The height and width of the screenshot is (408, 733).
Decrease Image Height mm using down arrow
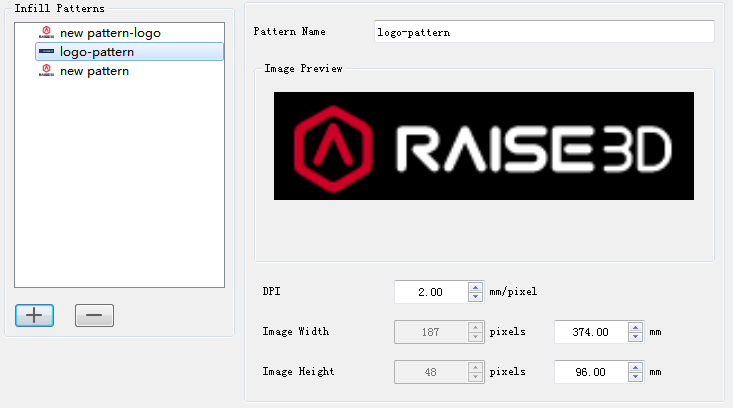click(x=635, y=377)
